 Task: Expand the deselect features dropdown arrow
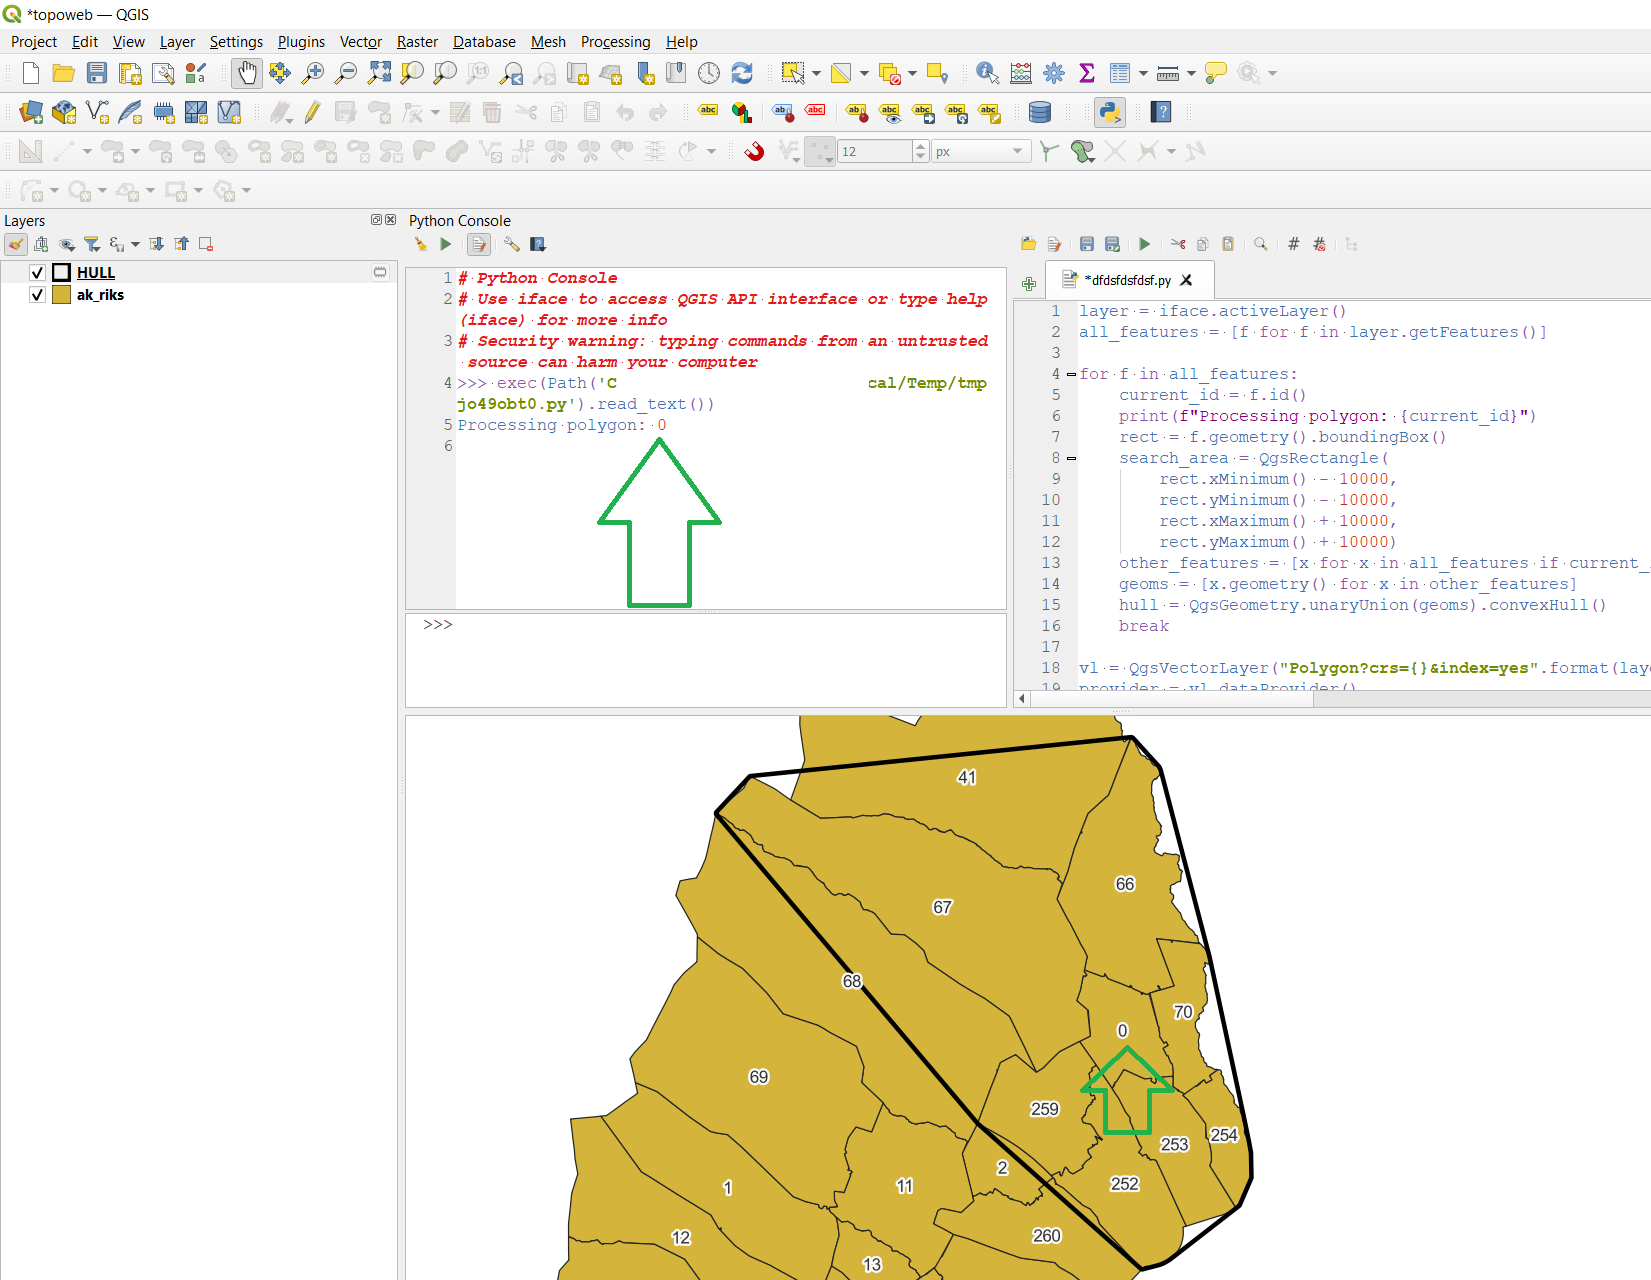point(912,73)
